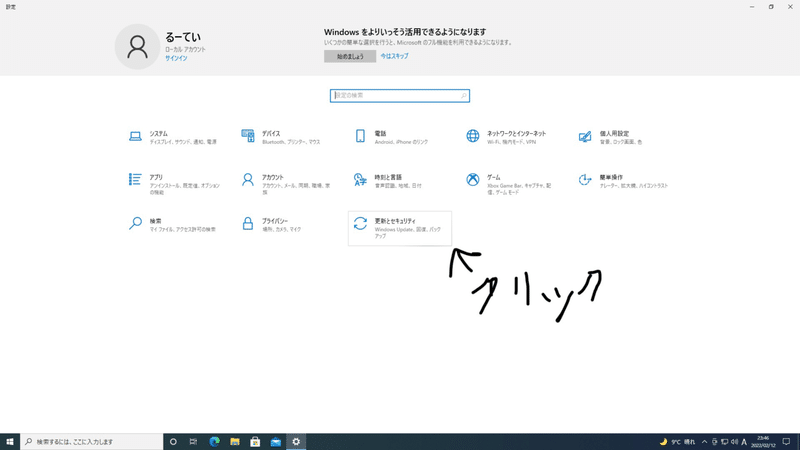
Task: Open the アカウント settings category
Action: 287,184
